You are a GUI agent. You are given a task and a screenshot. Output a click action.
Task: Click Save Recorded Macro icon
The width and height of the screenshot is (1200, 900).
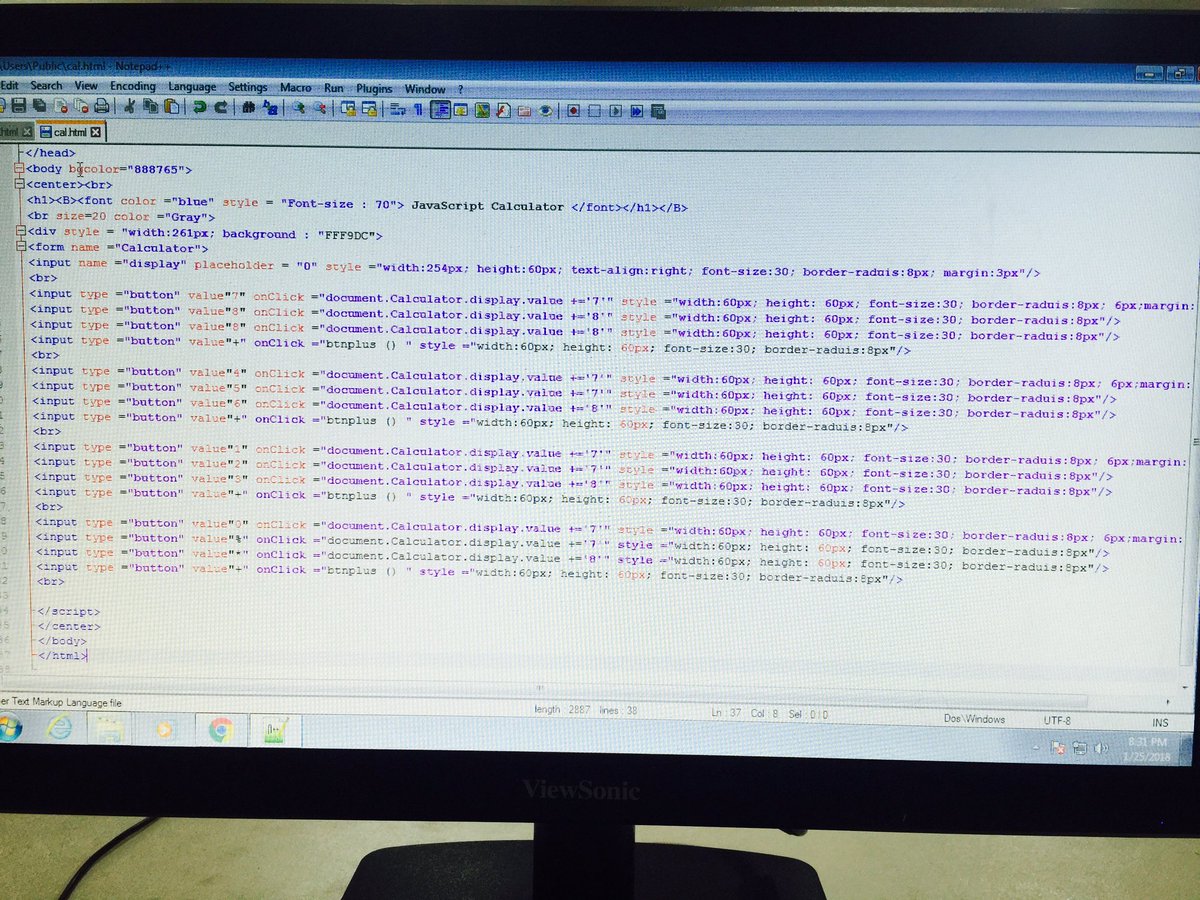click(x=659, y=110)
